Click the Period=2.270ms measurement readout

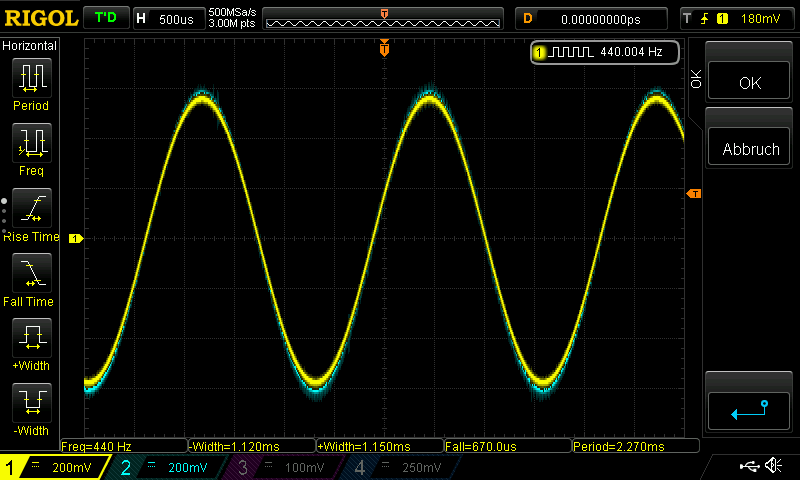tap(636, 446)
